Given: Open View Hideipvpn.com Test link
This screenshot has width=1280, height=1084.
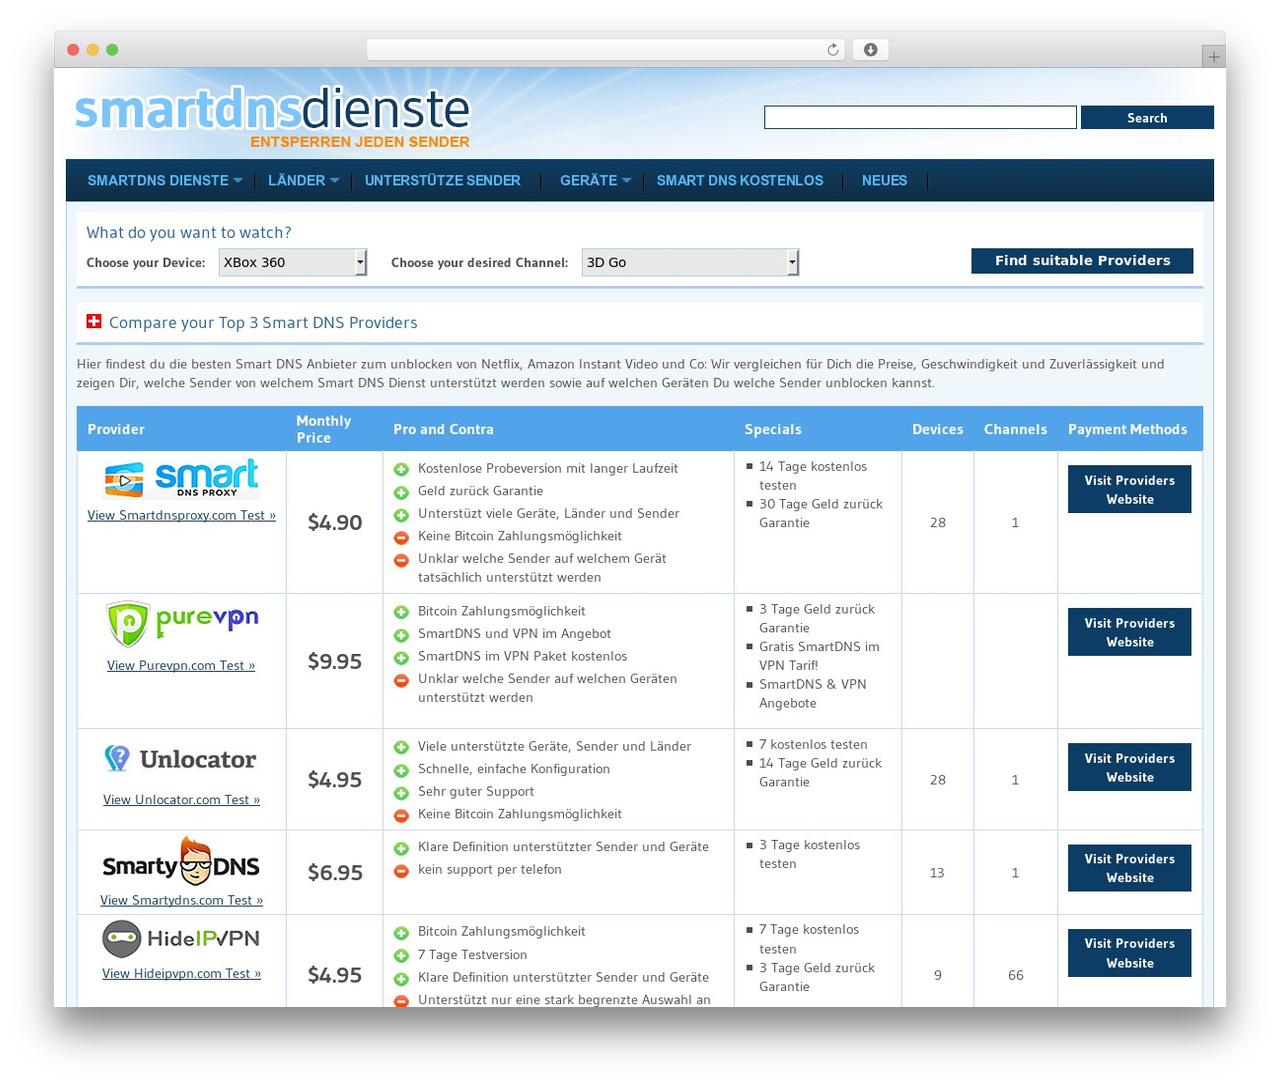Looking at the screenshot, I should (x=181, y=974).
